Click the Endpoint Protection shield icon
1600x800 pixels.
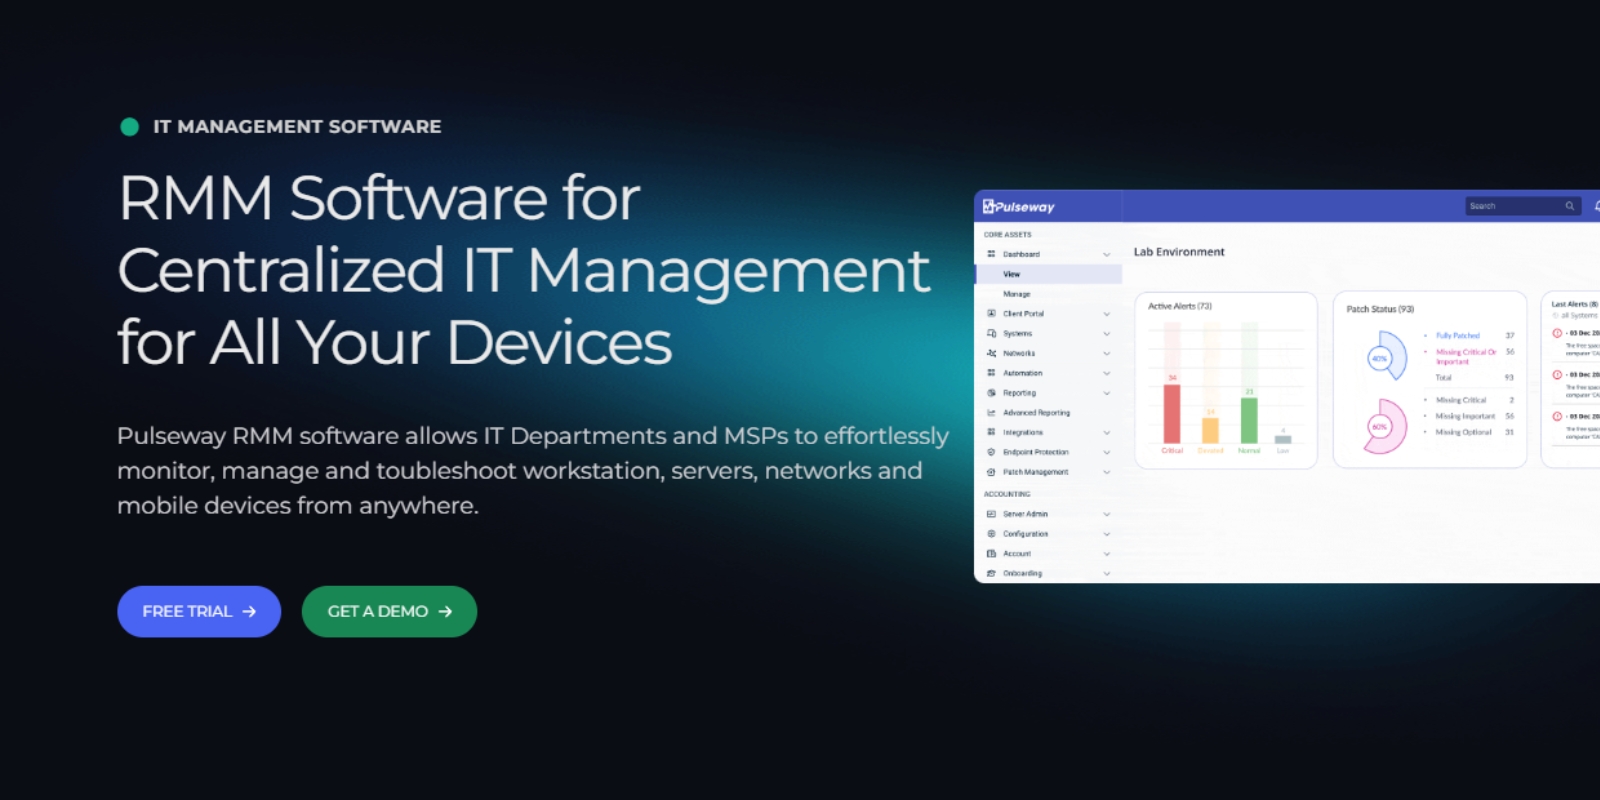point(991,452)
